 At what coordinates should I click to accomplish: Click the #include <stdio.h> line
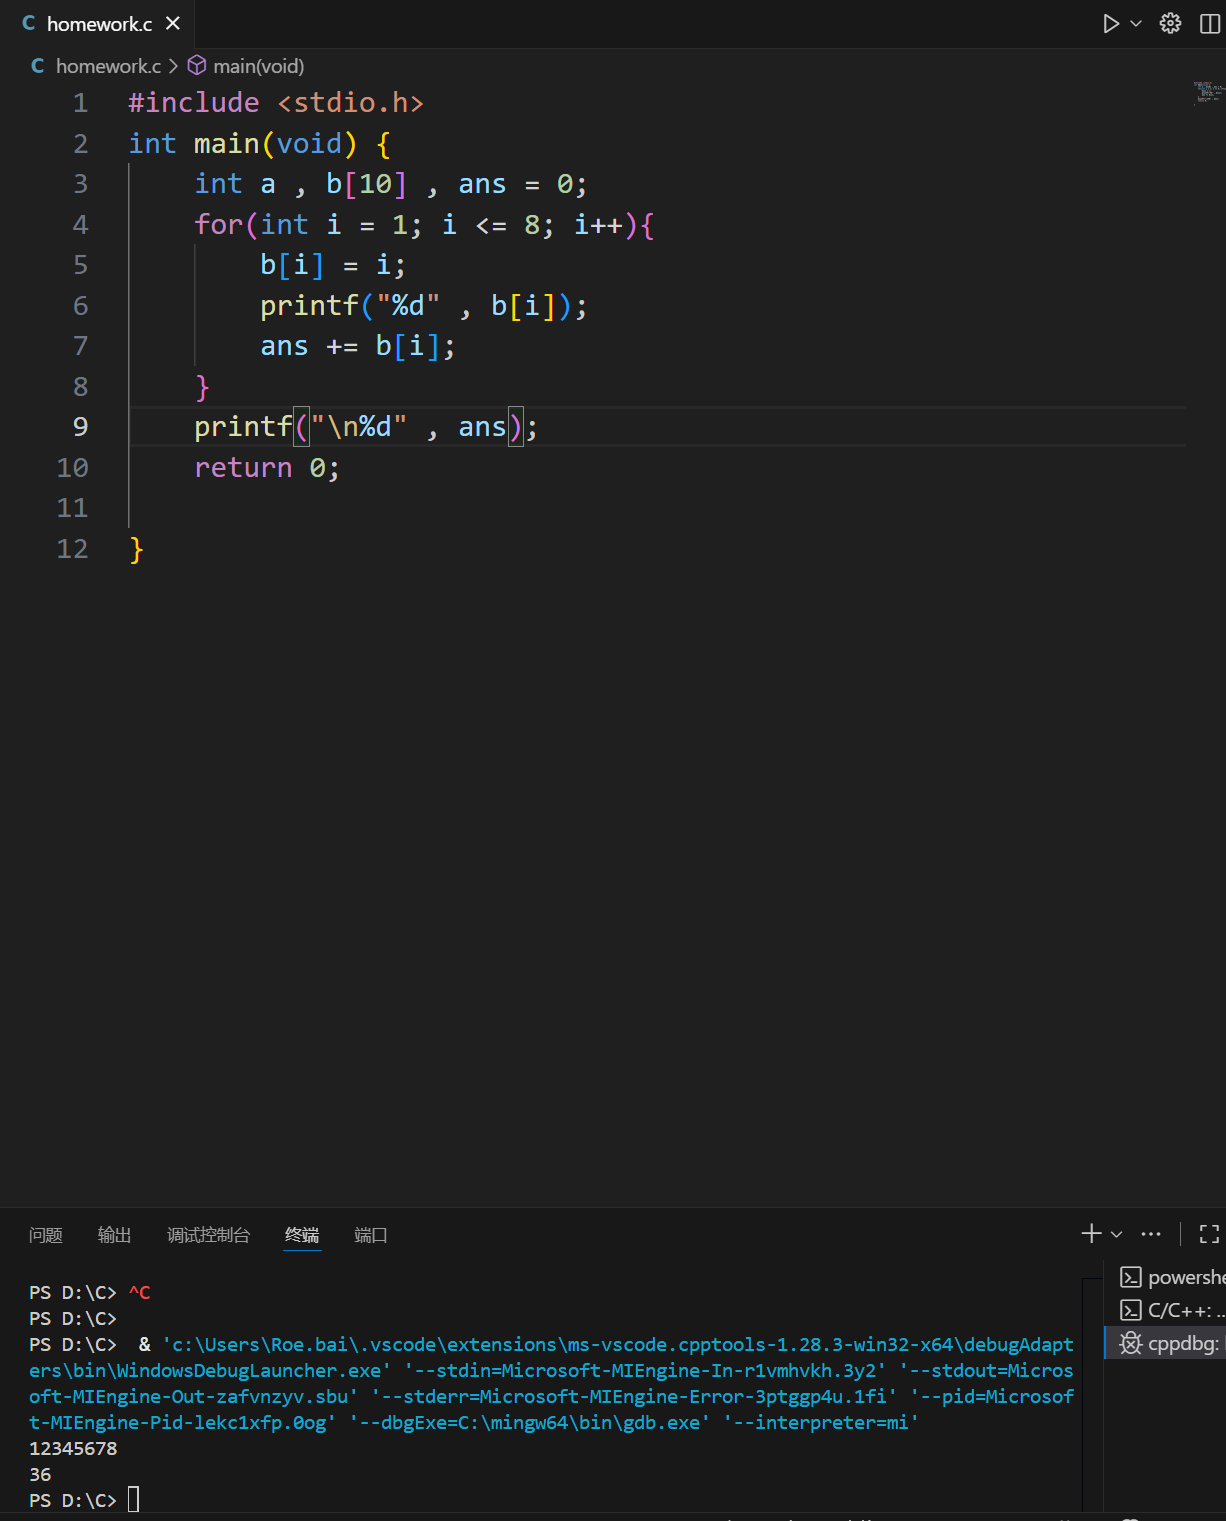click(x=276, y=103)
